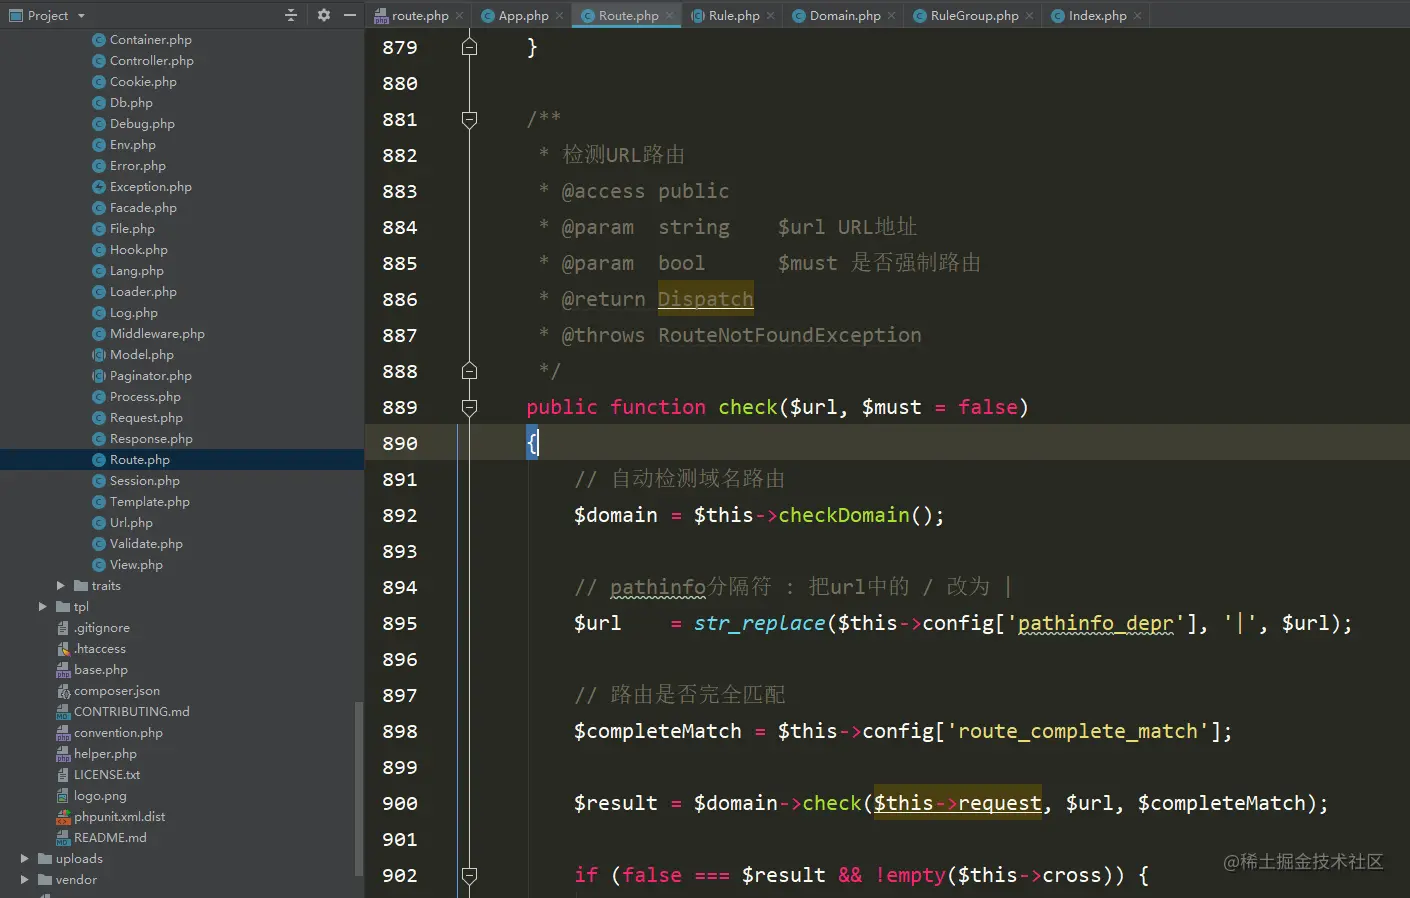Fold the check function at line 889
Viewport: 1410px width, 898px height.
coord(469,407)
